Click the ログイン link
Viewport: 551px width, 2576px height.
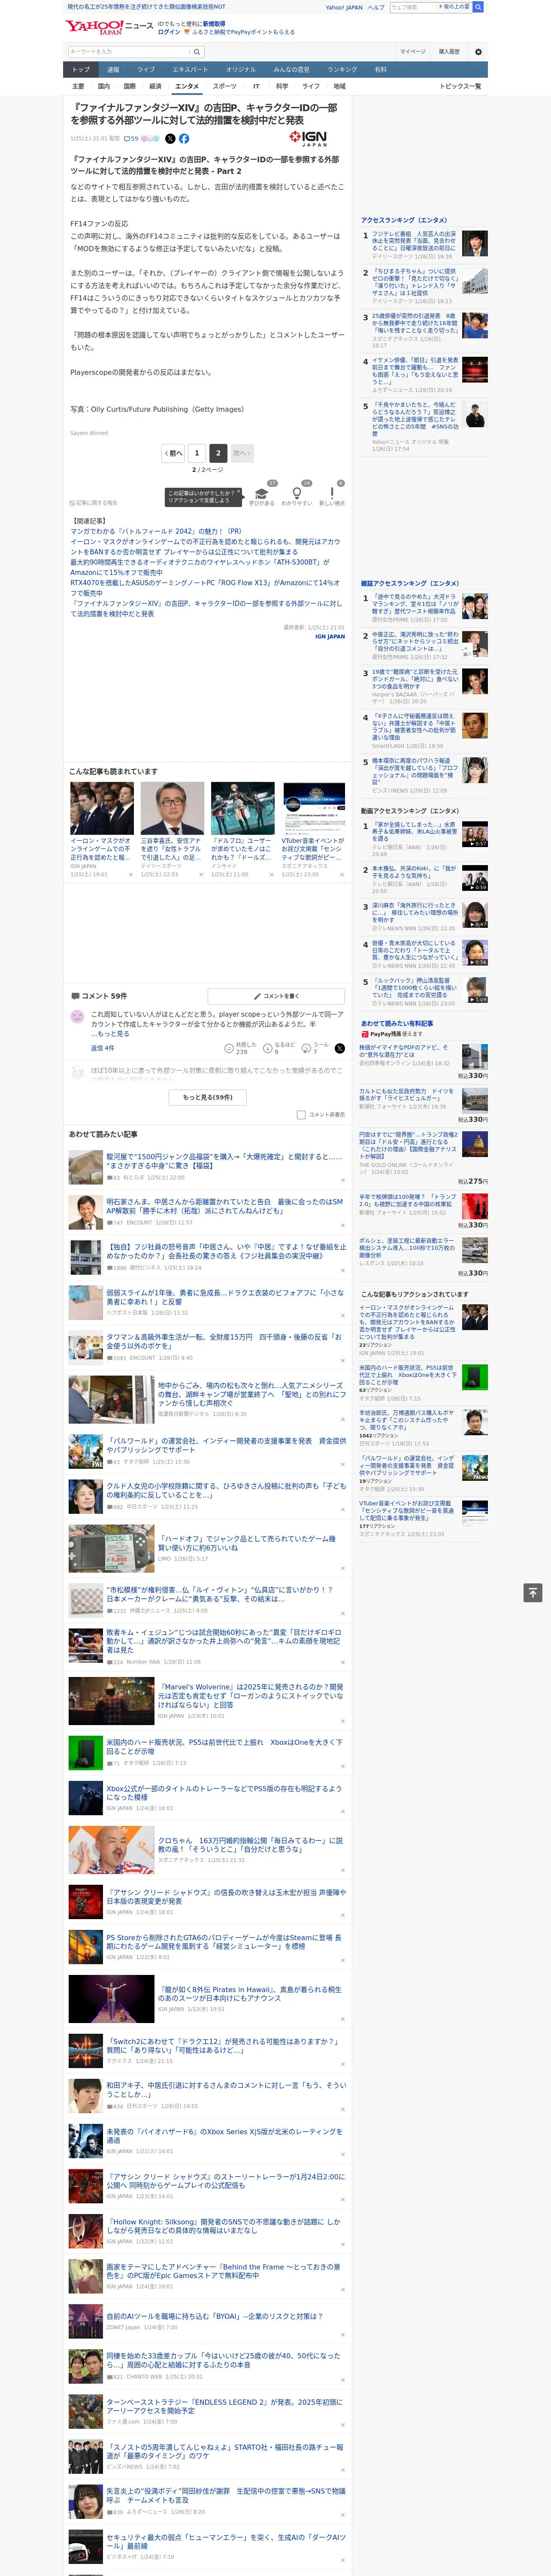coord(169,32)
